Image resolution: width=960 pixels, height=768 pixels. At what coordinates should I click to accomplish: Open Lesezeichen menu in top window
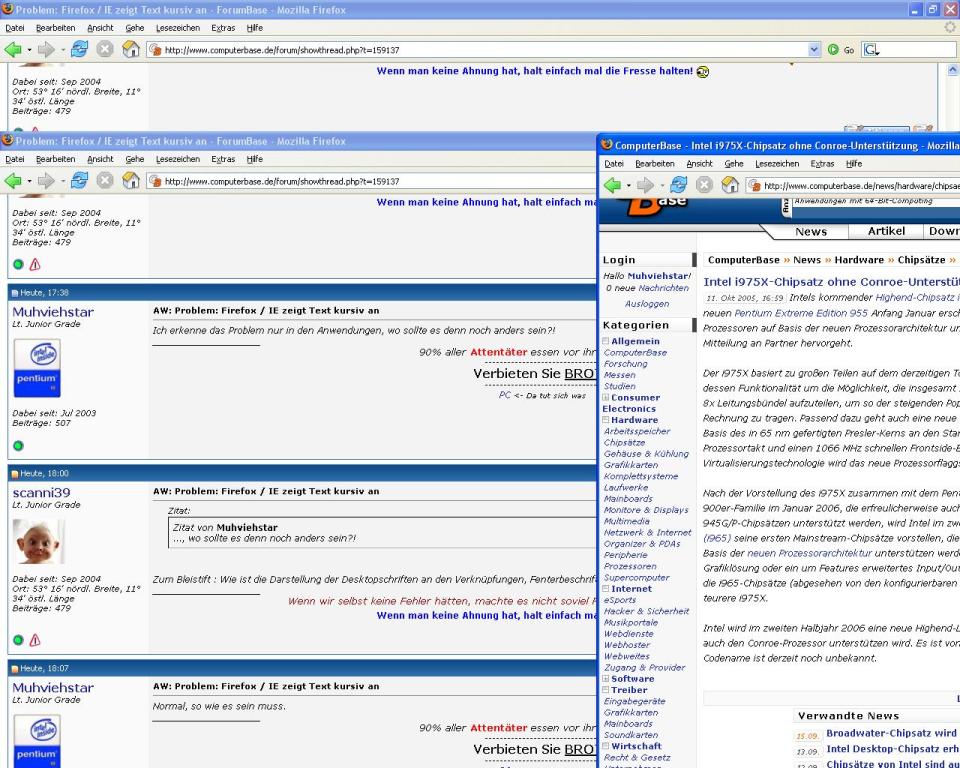178,28
